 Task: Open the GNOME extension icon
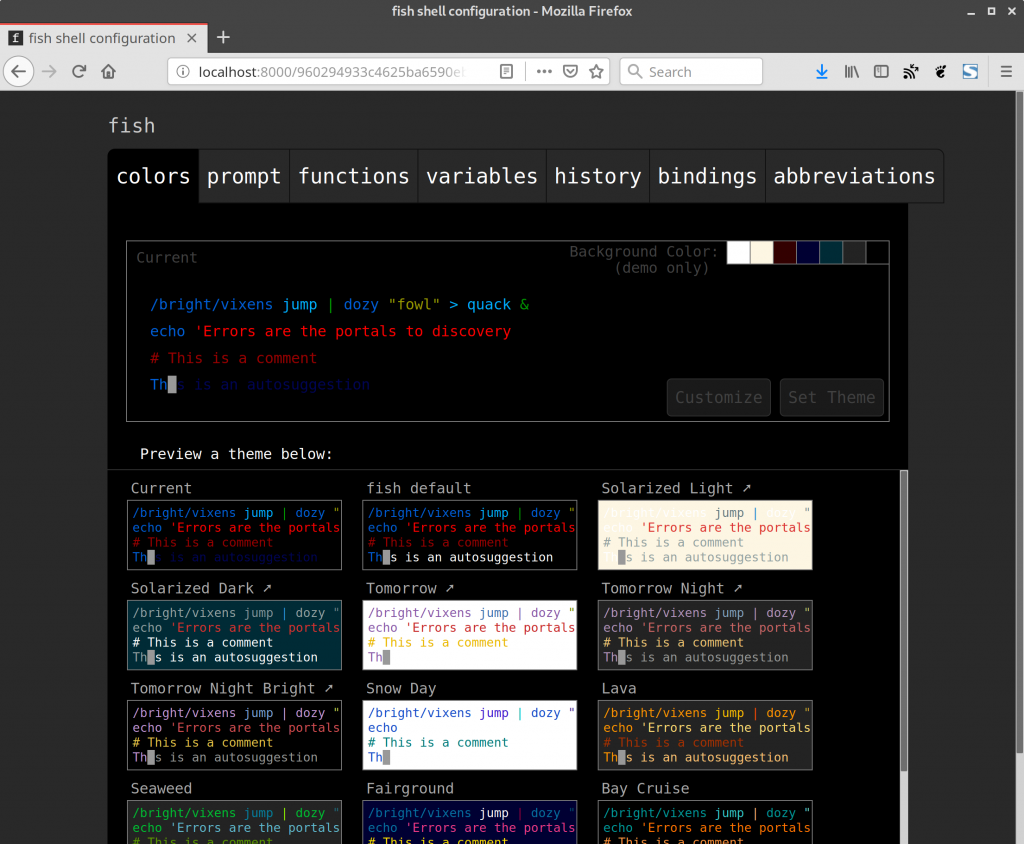[x=940, y=71]
